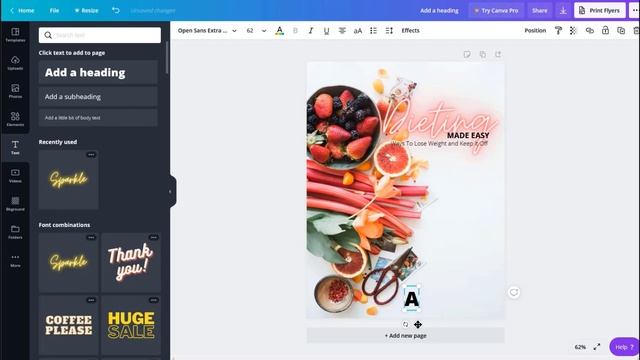Screen dimensions: 640x360
Task: Open the line spacing control
Action: [x=389, y=31]
